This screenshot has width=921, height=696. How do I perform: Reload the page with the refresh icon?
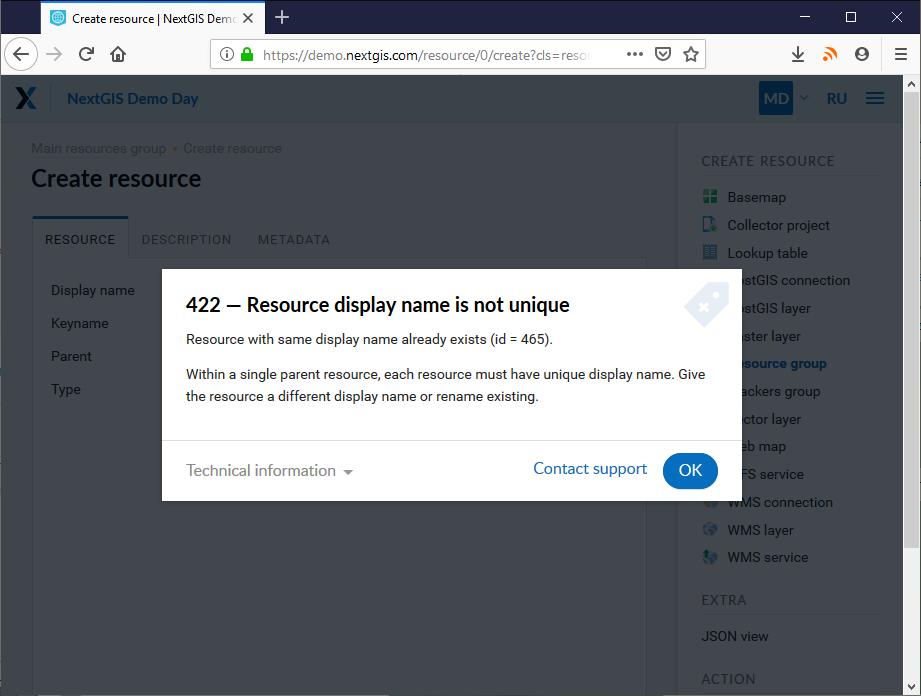point(86,54)
